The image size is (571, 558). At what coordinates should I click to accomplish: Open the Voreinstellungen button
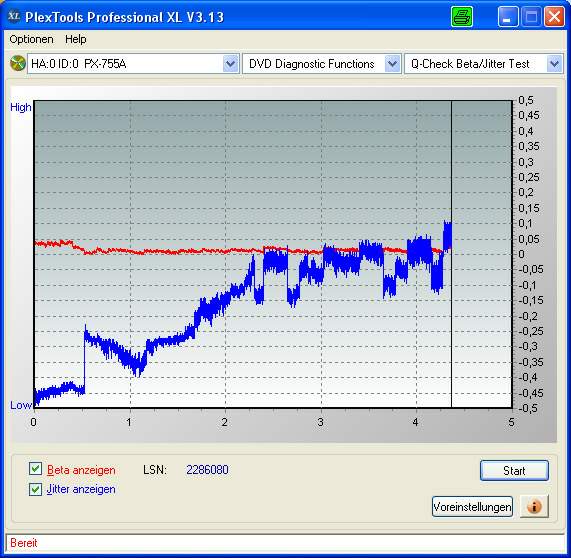click(472, 506)
